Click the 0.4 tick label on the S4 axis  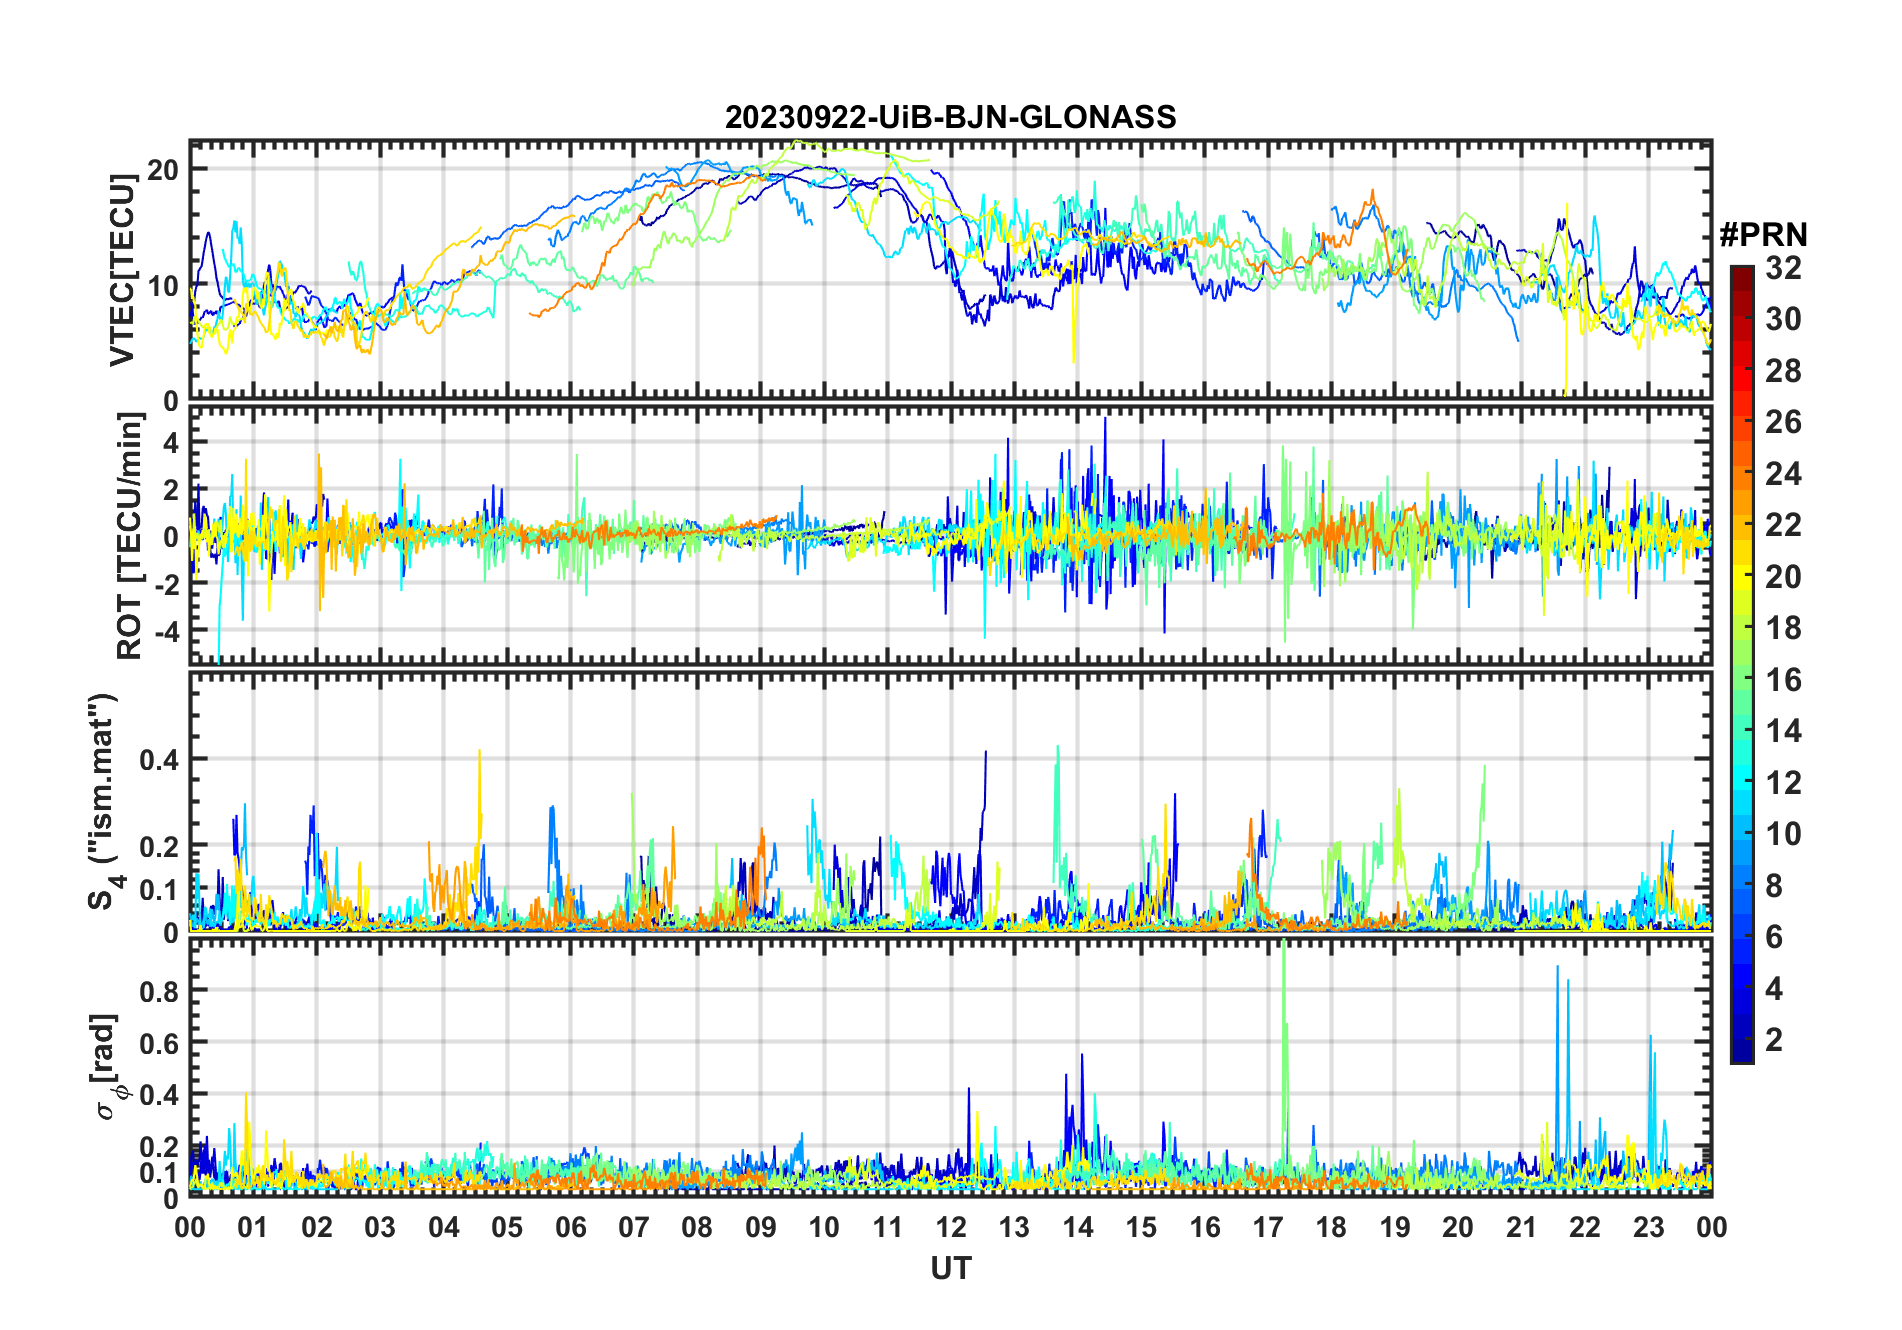[159, 760]
